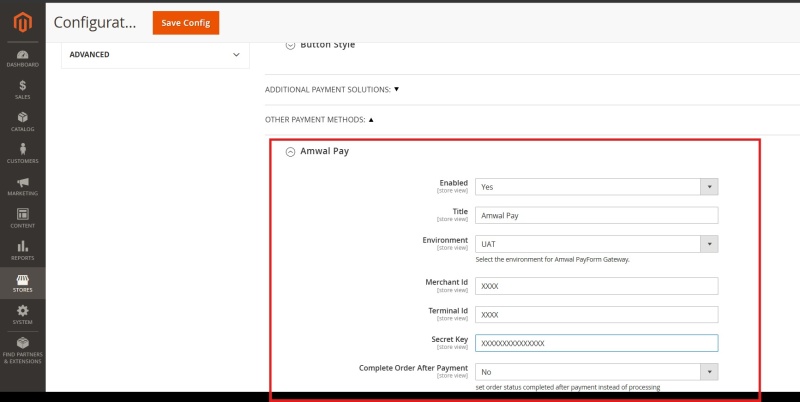The height and width of the screenshot is (402, 800).
Task: Collapse Other Payment Methods section
Action: [319, 119]
